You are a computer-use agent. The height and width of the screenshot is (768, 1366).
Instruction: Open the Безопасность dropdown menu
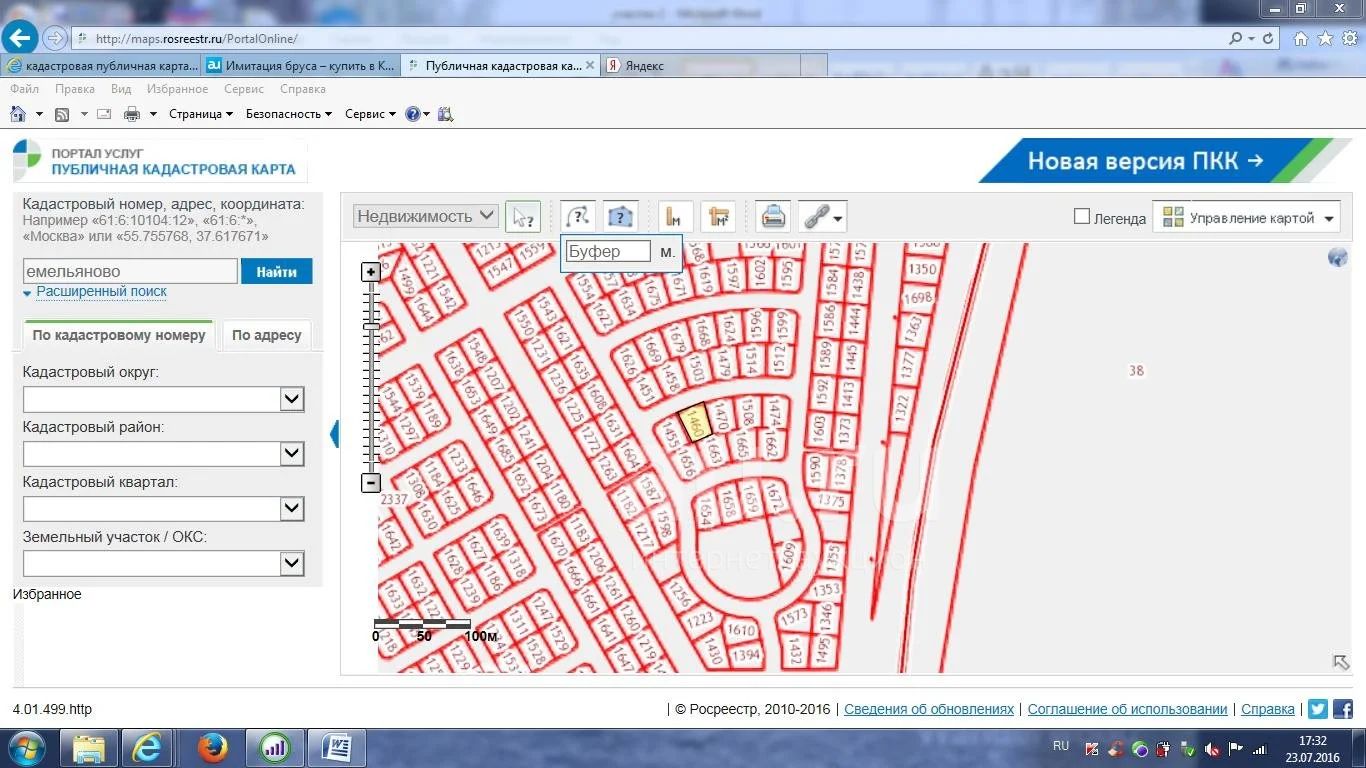pyautogui.click(x=288, y=114)
